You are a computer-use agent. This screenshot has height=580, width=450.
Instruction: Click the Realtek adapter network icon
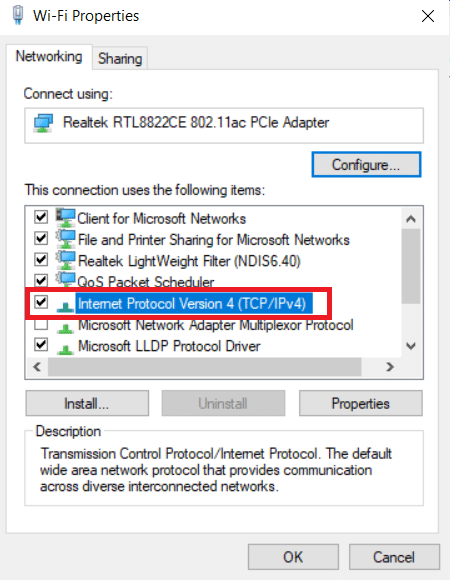43,123
